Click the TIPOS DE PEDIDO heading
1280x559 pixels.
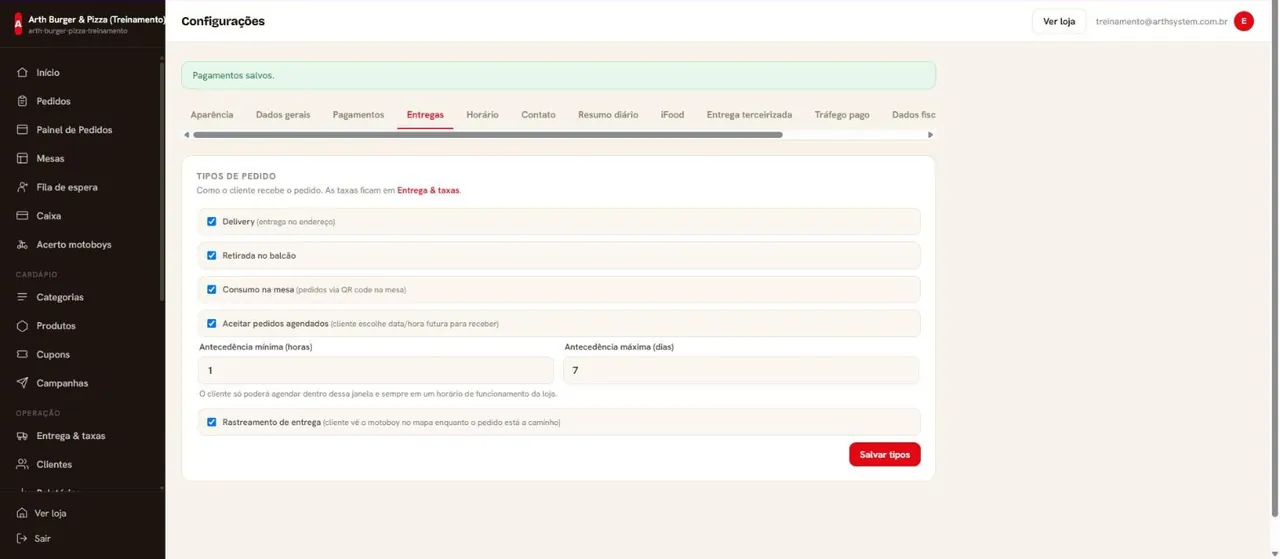[x=236, y=176]
